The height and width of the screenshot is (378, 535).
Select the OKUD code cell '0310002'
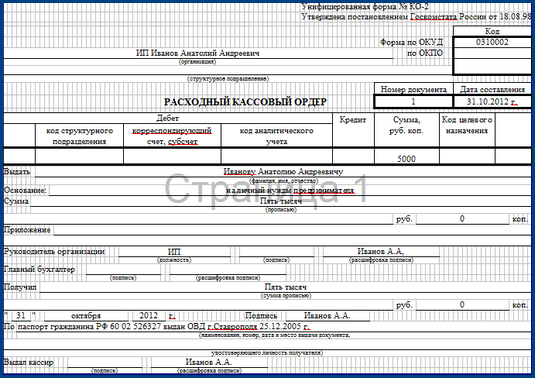point(492,42)
